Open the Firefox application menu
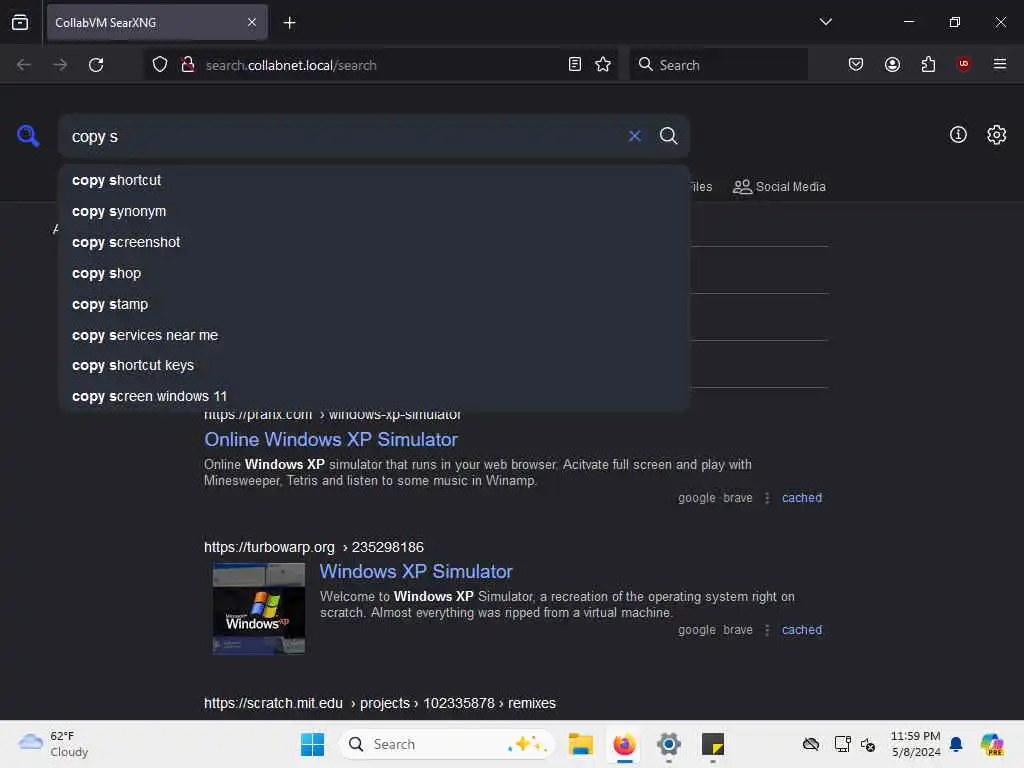 point(999,64)
